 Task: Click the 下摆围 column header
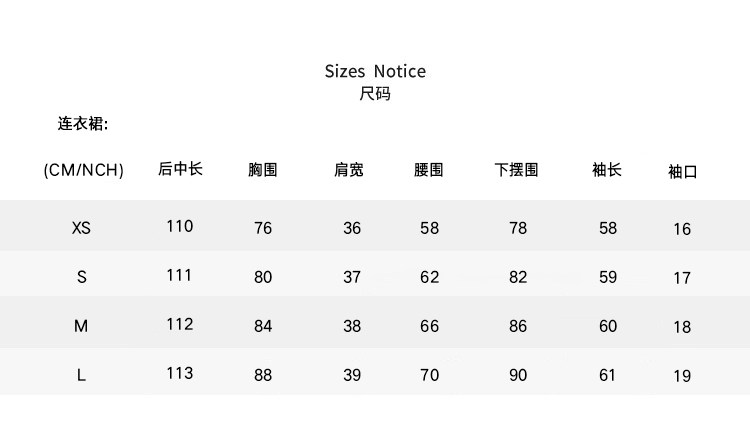[x=517, y=170]
